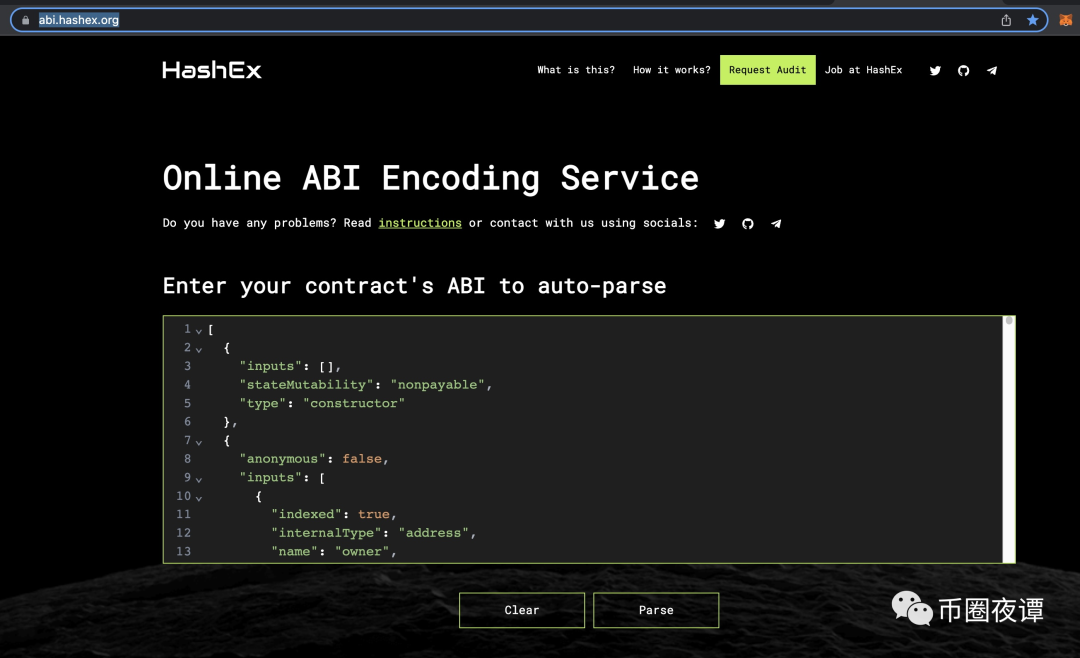Click the Request Audit button
This screenshot has width=1080, height=658.
767,70
